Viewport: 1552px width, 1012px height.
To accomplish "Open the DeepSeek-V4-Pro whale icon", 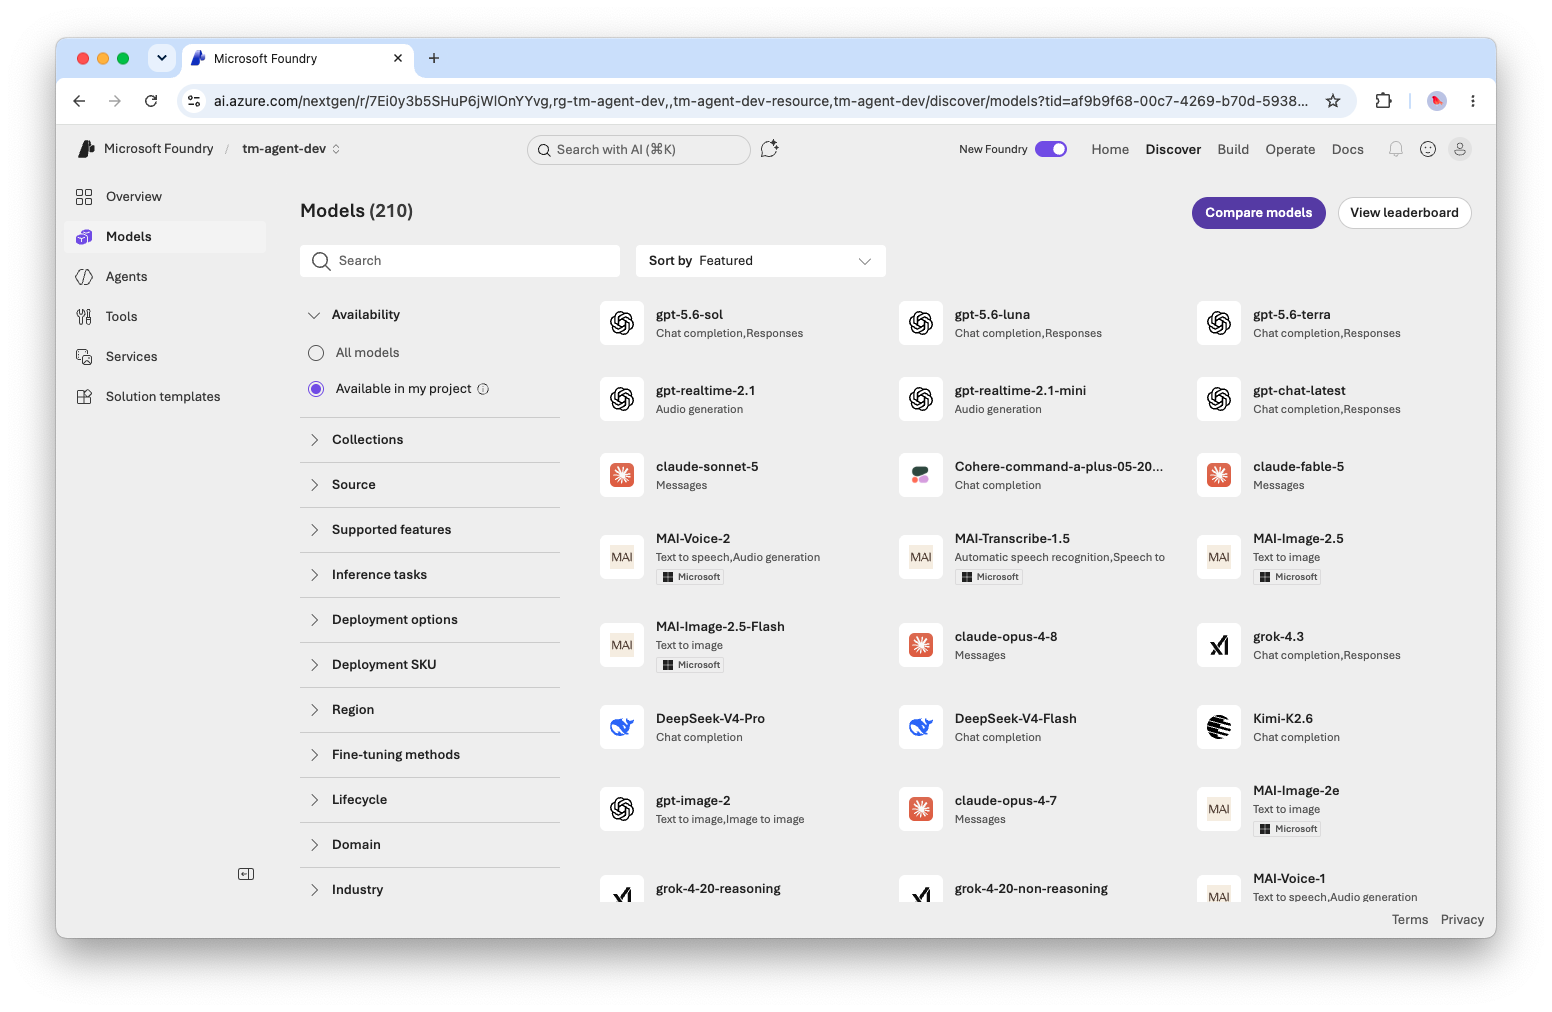I will (x=622, y=727).
